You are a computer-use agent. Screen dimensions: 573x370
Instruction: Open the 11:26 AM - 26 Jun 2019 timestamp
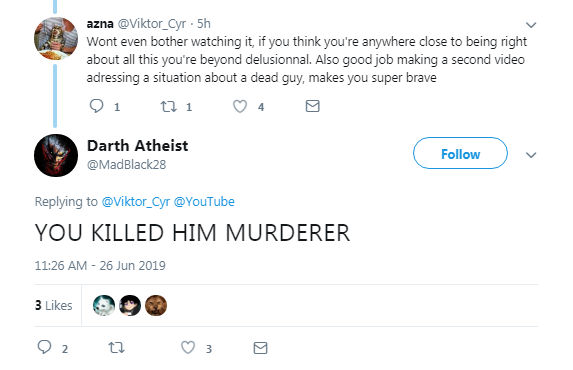pyautogui.click(x=100, y=265)
